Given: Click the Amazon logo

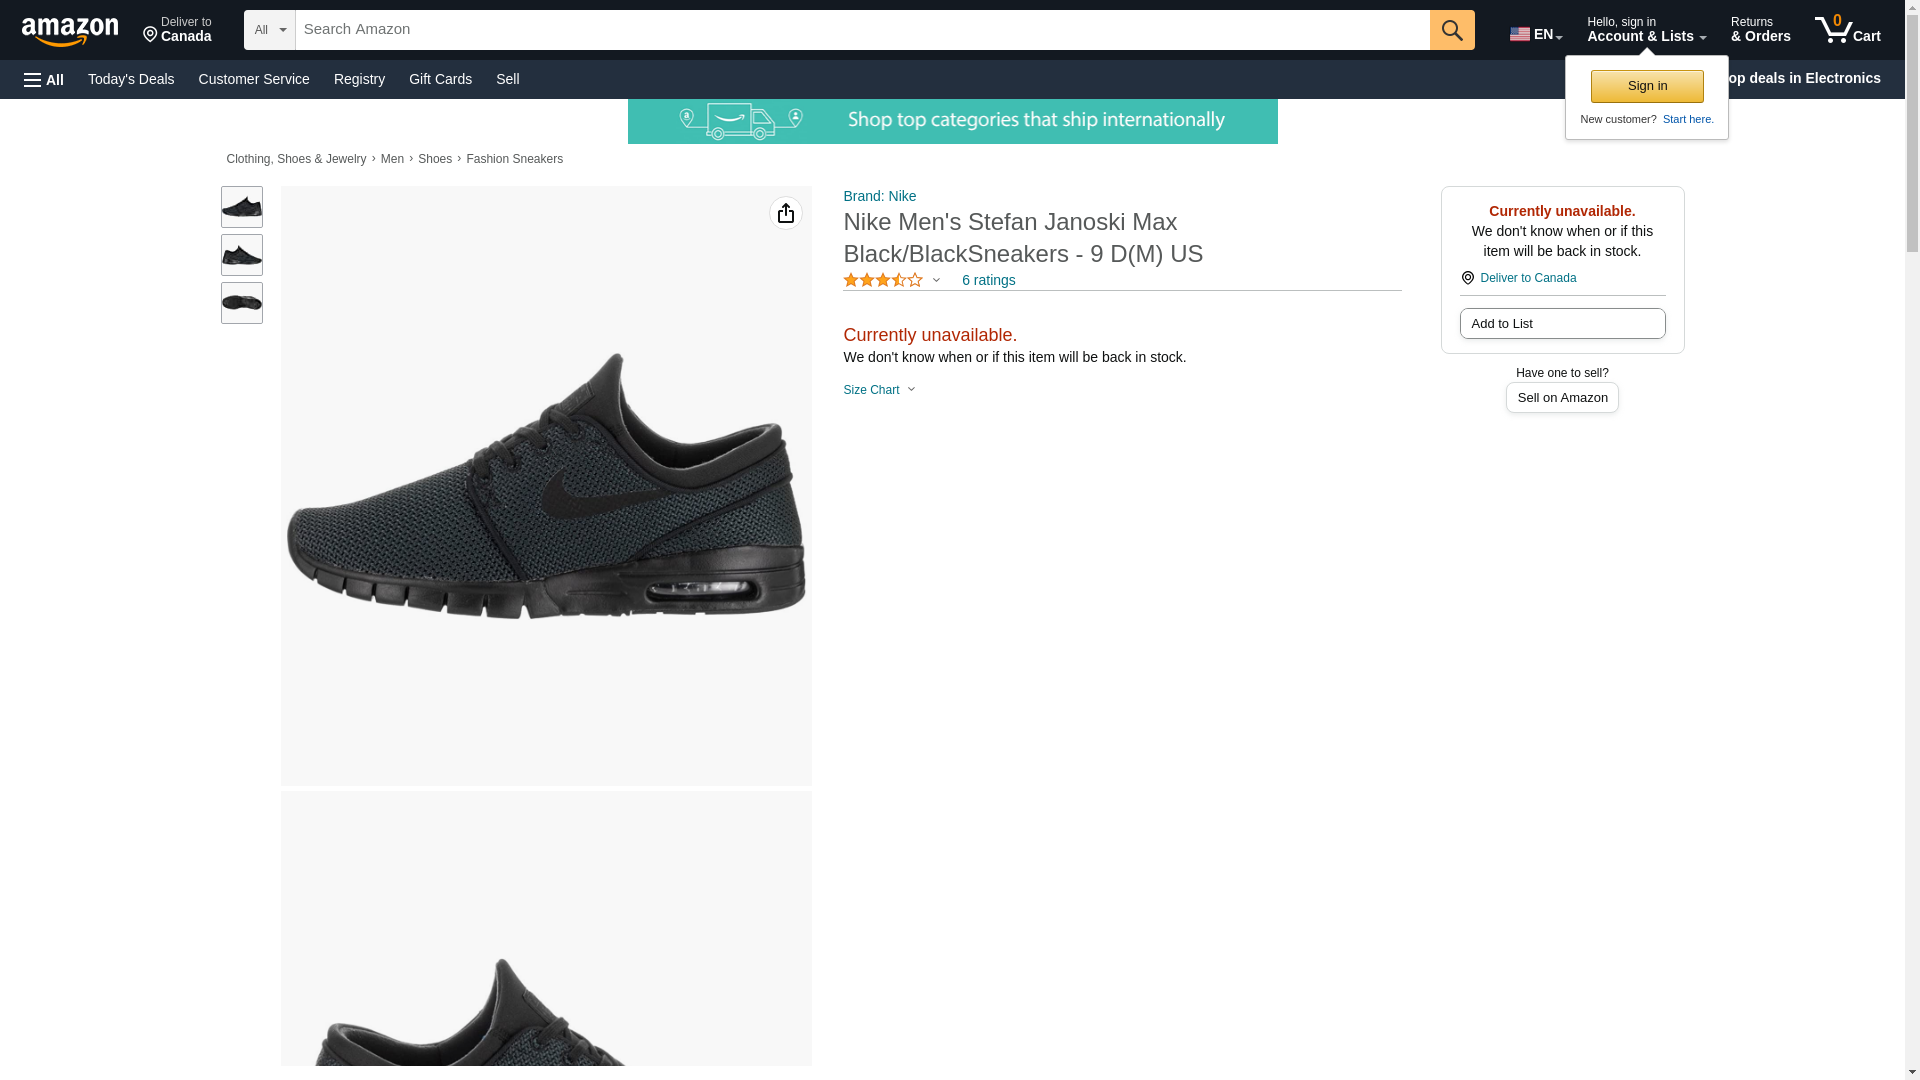Looking at the screenshot, I should pos(70,31).
